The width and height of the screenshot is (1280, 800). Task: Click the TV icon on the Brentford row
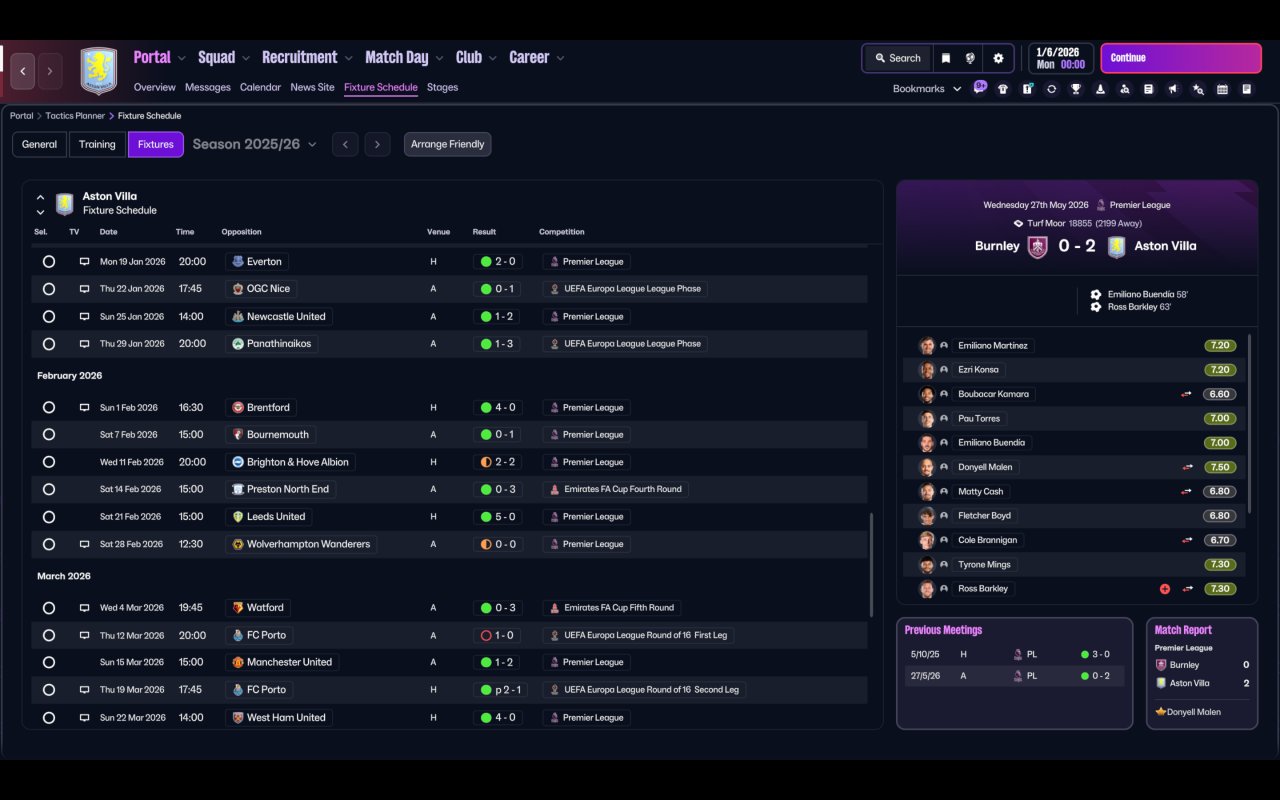coord(85,408)
